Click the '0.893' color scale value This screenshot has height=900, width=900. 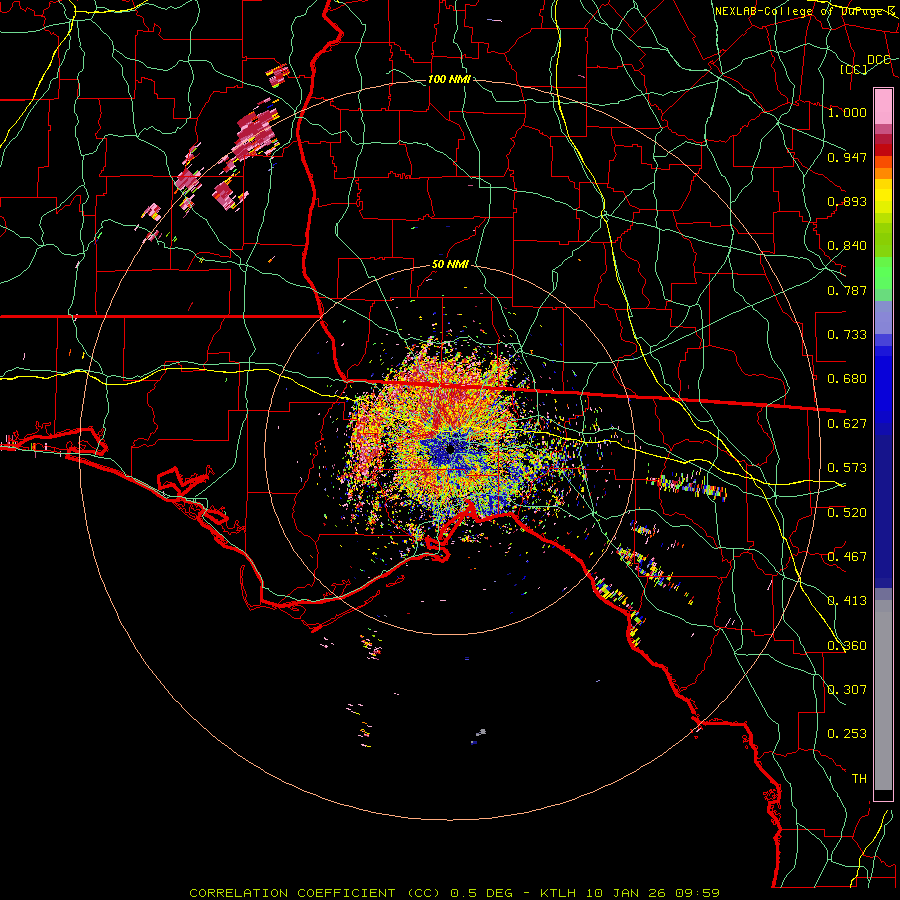(847, 201)
